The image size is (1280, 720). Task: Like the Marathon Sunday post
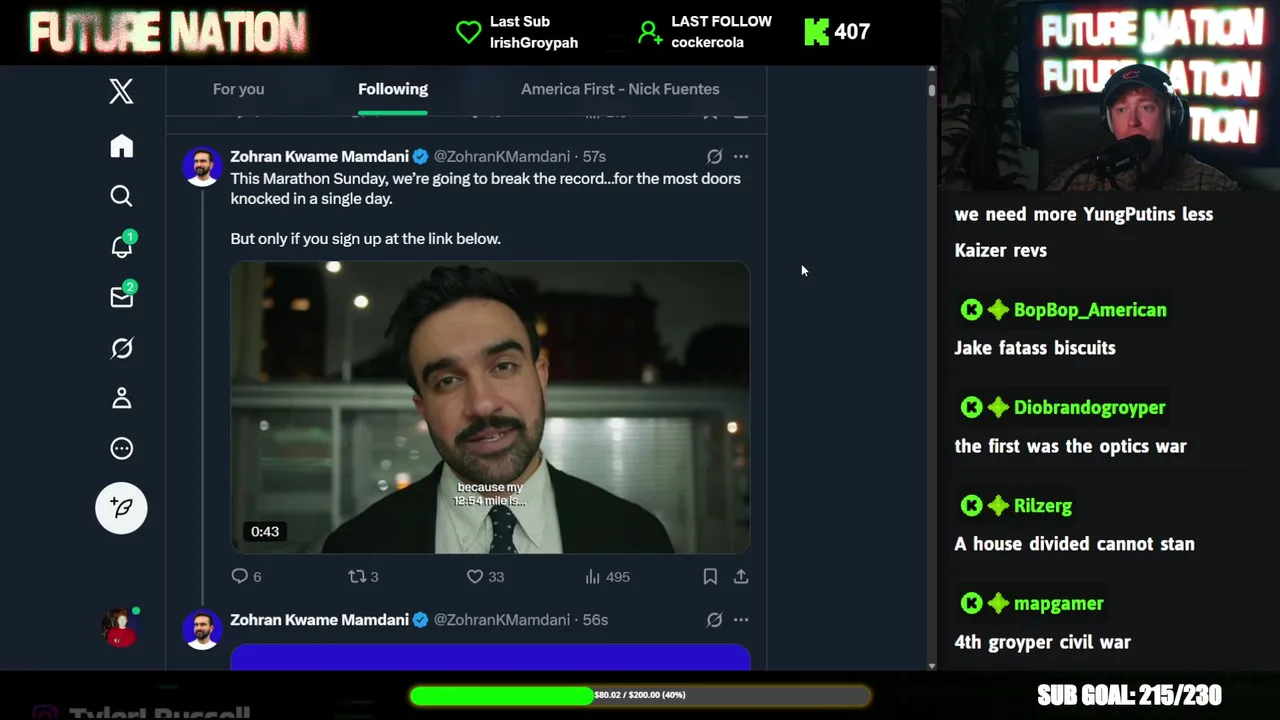coord(475,577)
